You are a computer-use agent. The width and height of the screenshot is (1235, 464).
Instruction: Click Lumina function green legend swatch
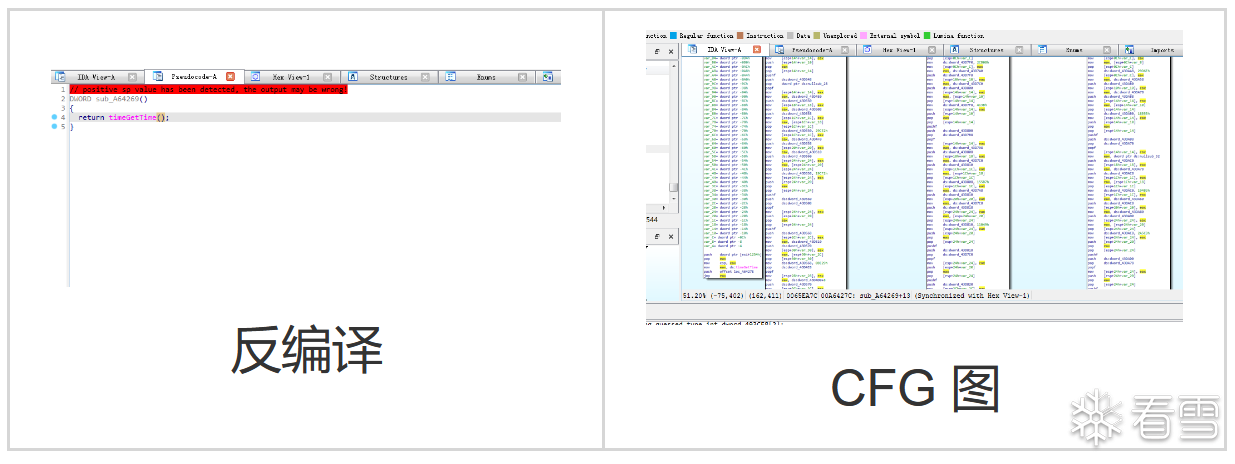(929, 36)
